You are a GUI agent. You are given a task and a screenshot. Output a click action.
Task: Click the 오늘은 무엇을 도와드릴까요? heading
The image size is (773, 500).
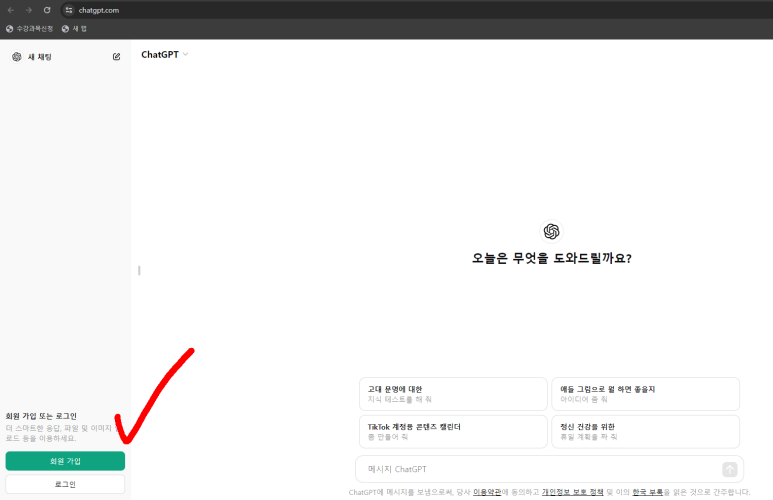pyautogui.click(x=552, y=258)
